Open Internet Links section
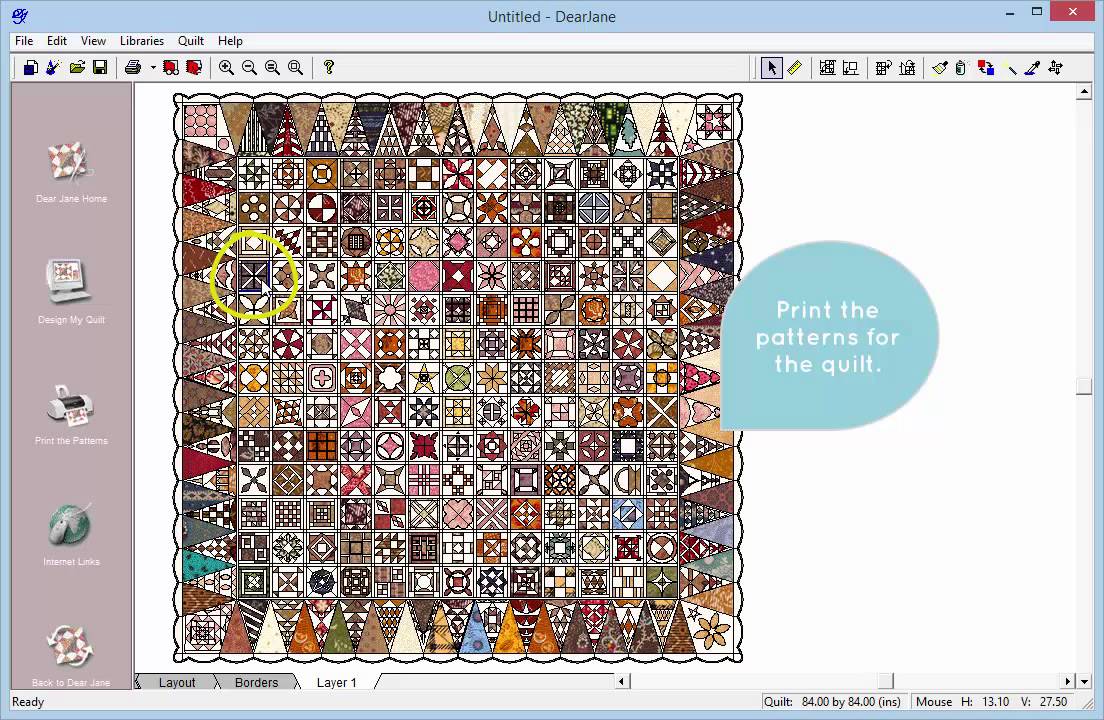The image size is (1104, 720). pos(70,535)
